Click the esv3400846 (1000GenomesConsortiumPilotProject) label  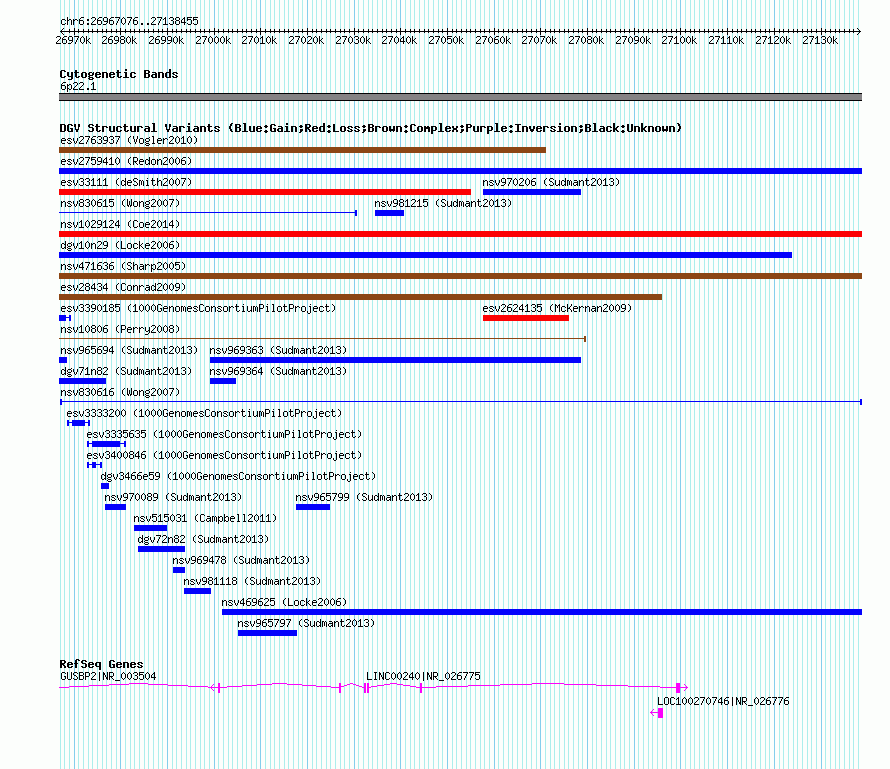(x=224, y=455)
